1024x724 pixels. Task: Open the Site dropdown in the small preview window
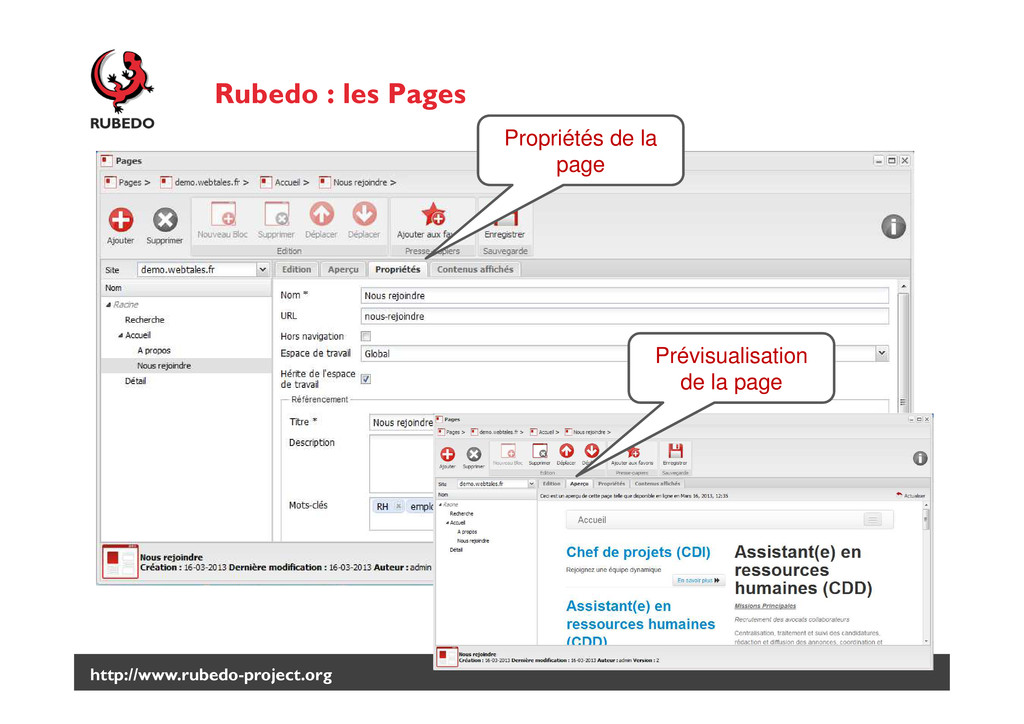[x=532, y=484]
